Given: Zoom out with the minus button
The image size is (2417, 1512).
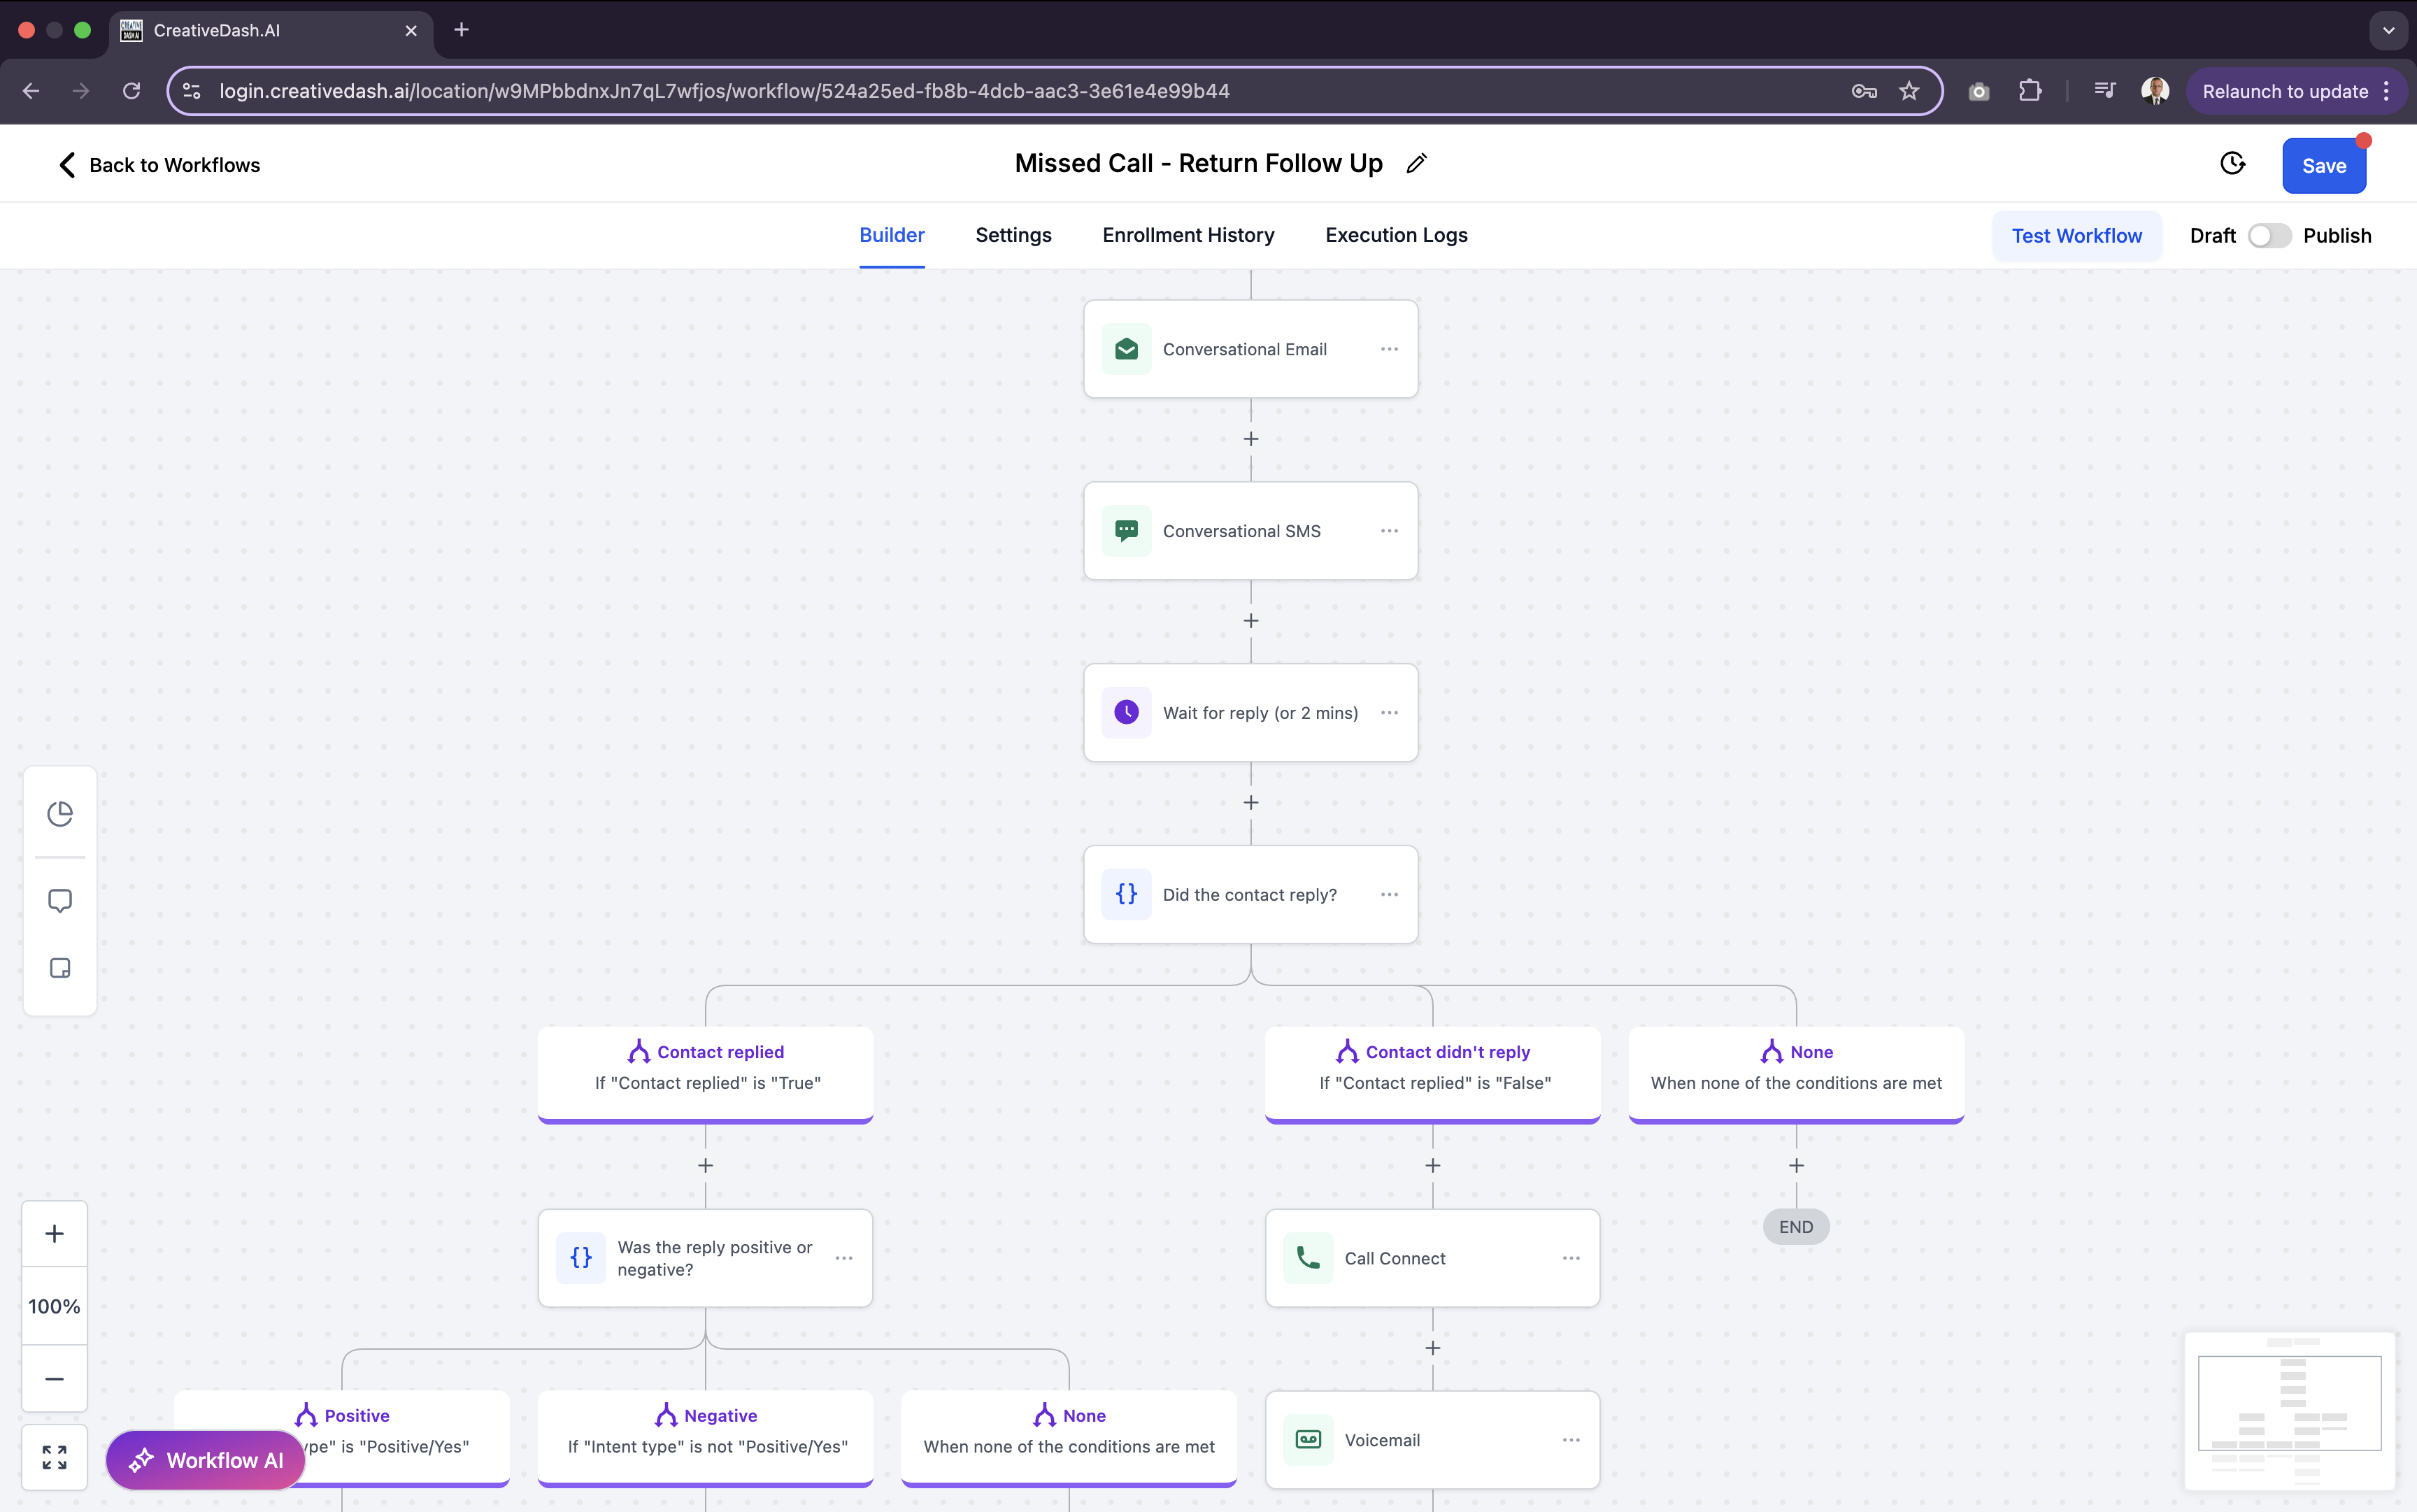Looking at the screenshot, I should [x=55, y=1378].
